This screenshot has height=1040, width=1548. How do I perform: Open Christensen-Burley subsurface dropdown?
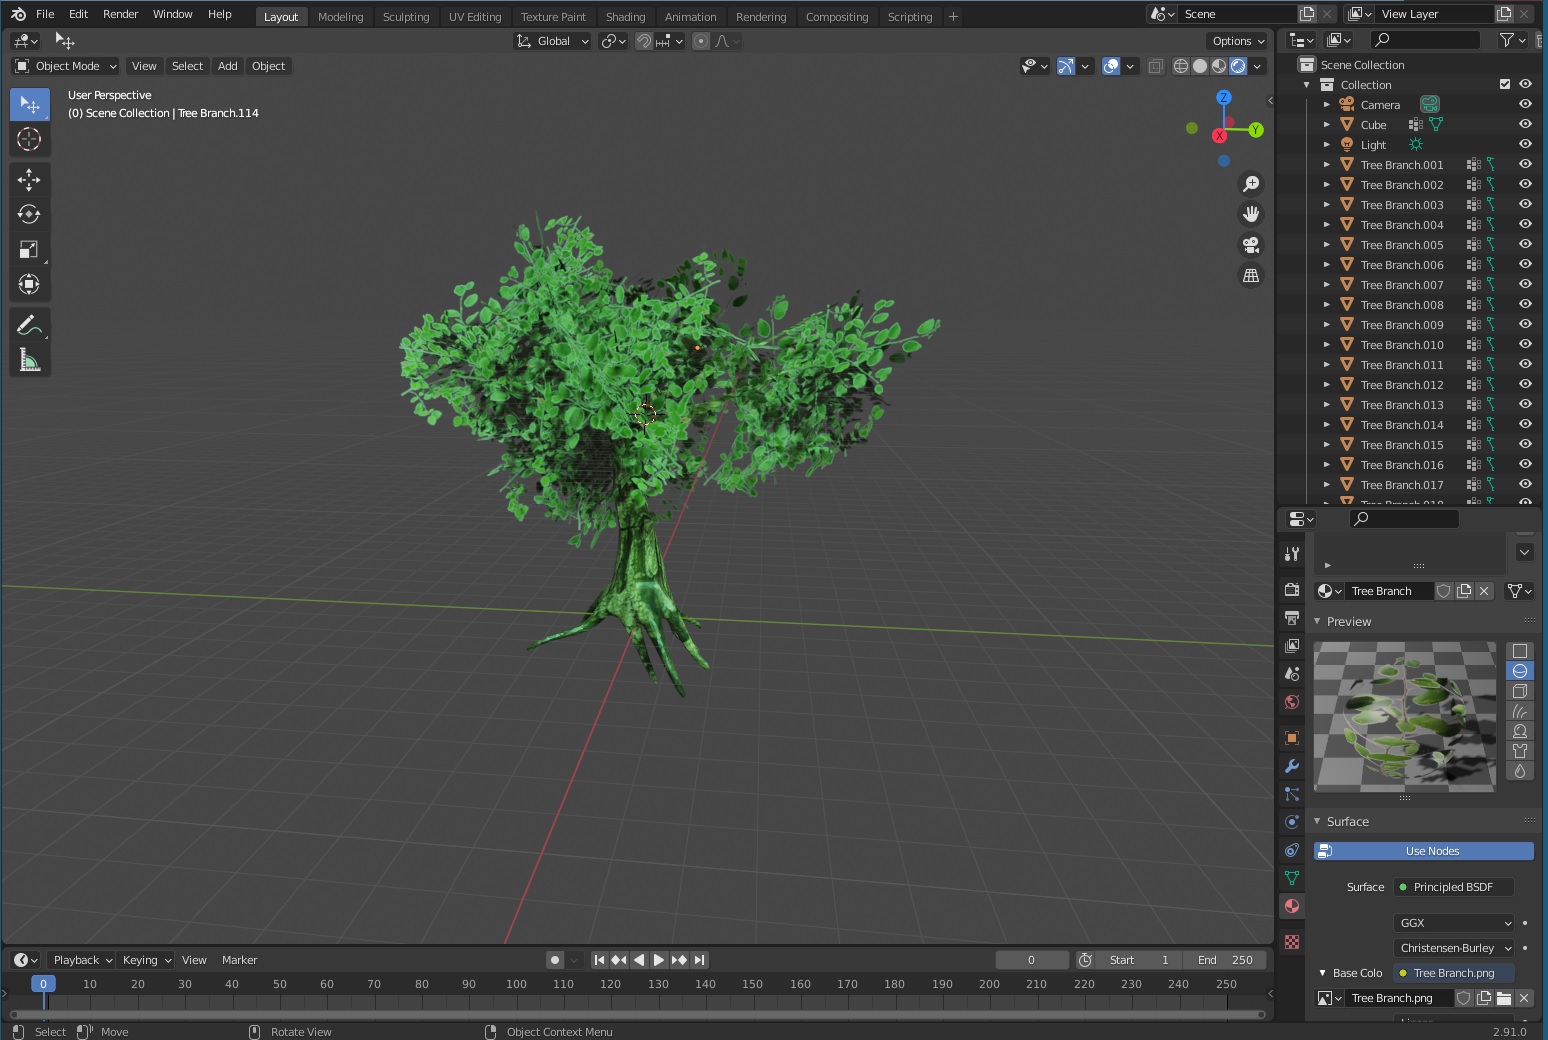[1454, 948]
